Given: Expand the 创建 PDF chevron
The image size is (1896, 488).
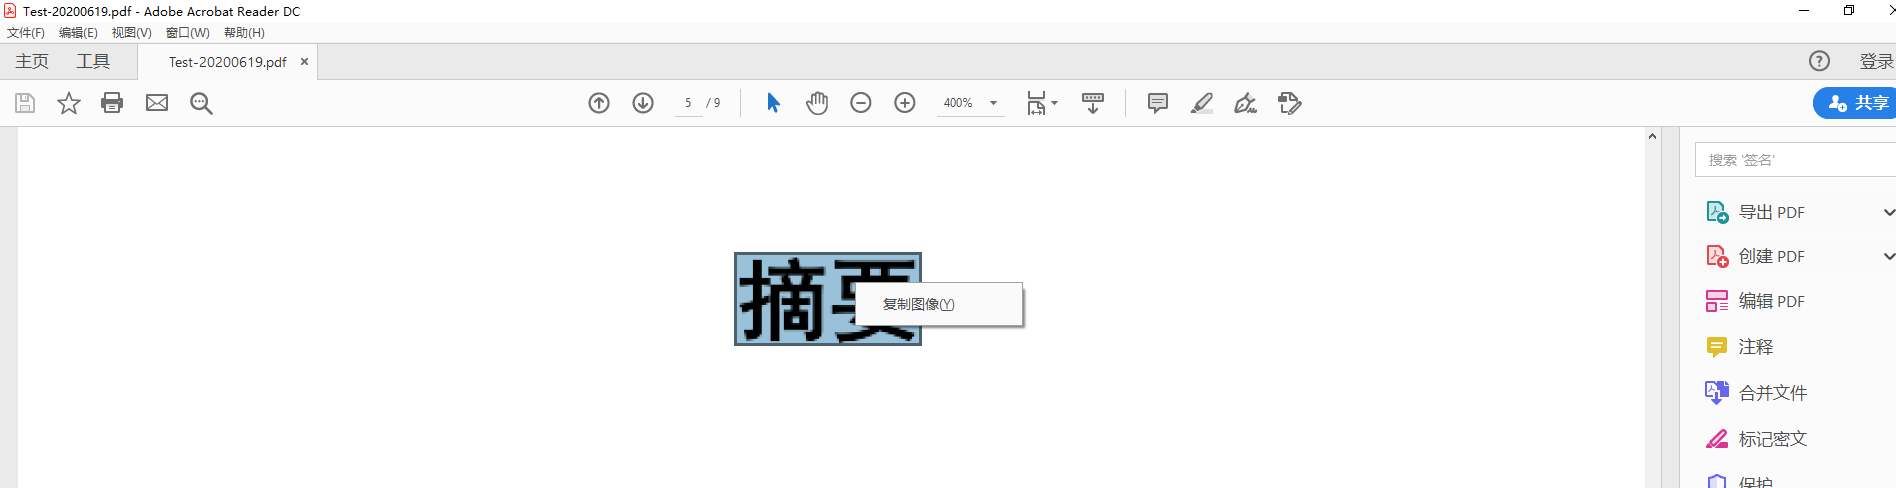Looking at the screenshot, I should pyautogui.click(x=1888, y=256).
